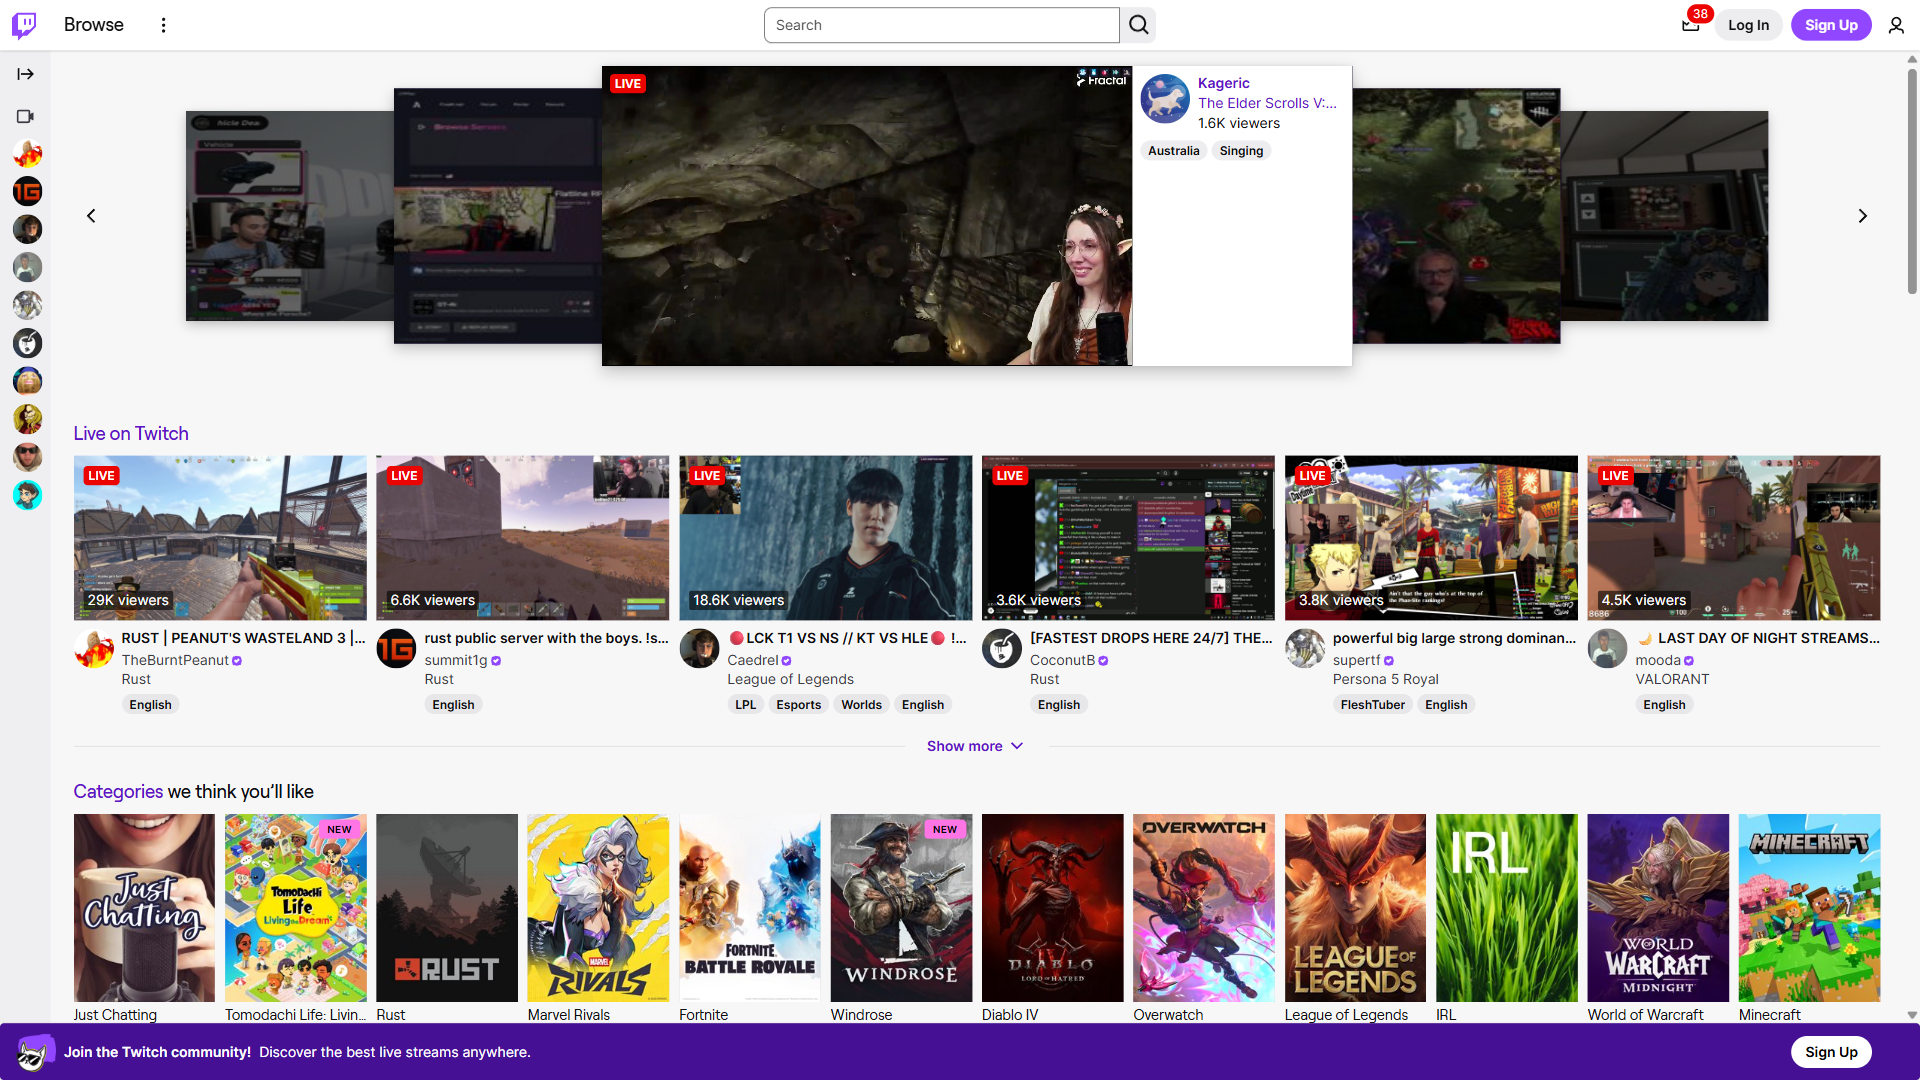Screen dimensions: 1920x1080
Task: Click the camera icon in sidebar
Action: point(26,117)
